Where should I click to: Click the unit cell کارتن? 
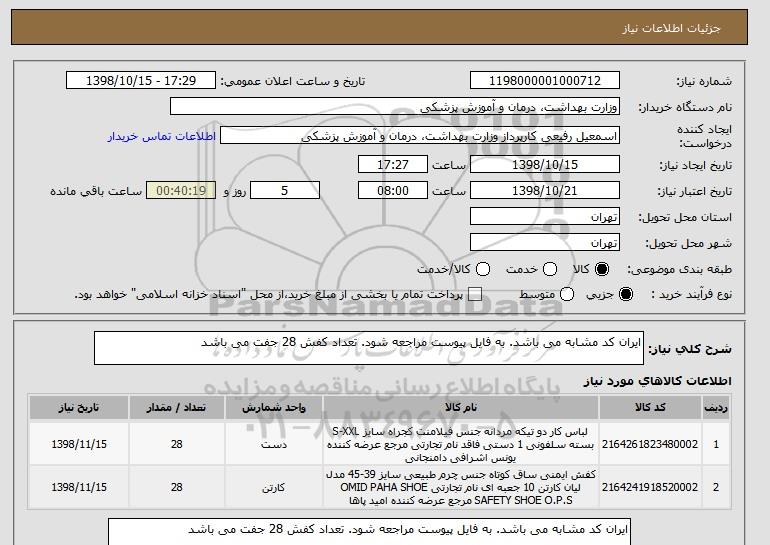point(274,487)
